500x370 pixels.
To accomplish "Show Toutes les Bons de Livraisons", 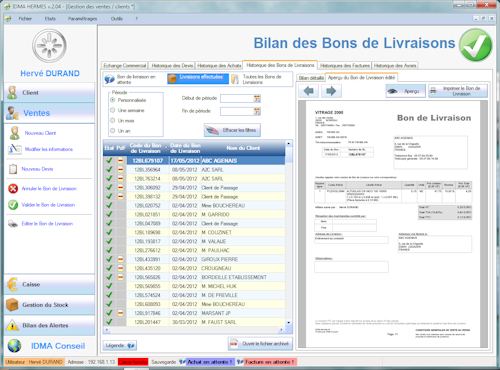I will tap(261, 79).
